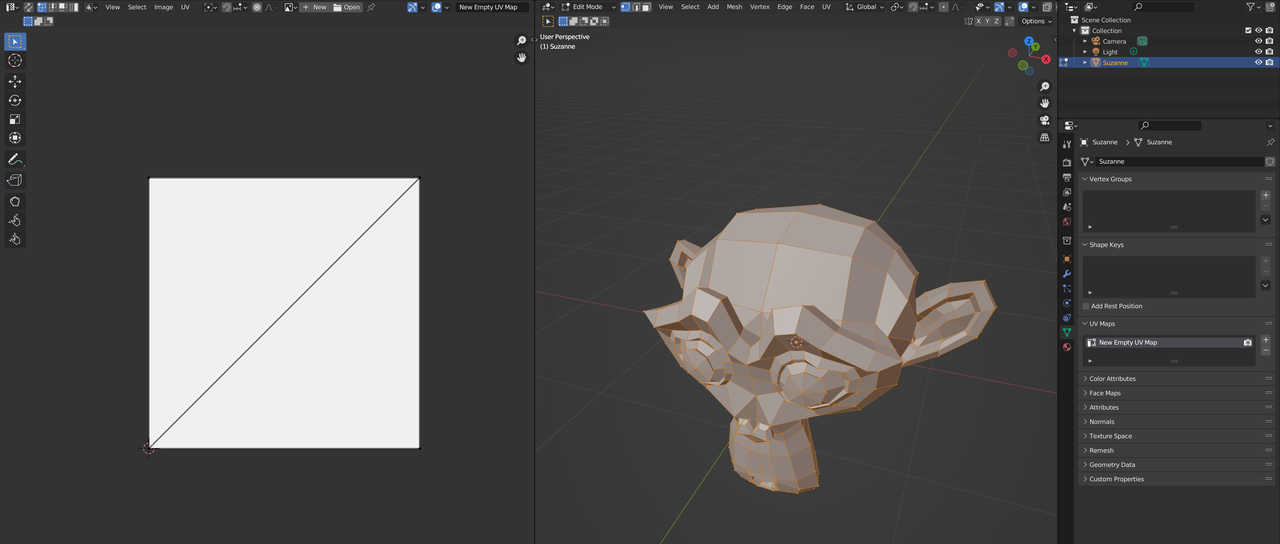This screenshot has width=1280, height=544.
Task: Select the 2D Cursor tool in UV editor
Action: (15, 61)
